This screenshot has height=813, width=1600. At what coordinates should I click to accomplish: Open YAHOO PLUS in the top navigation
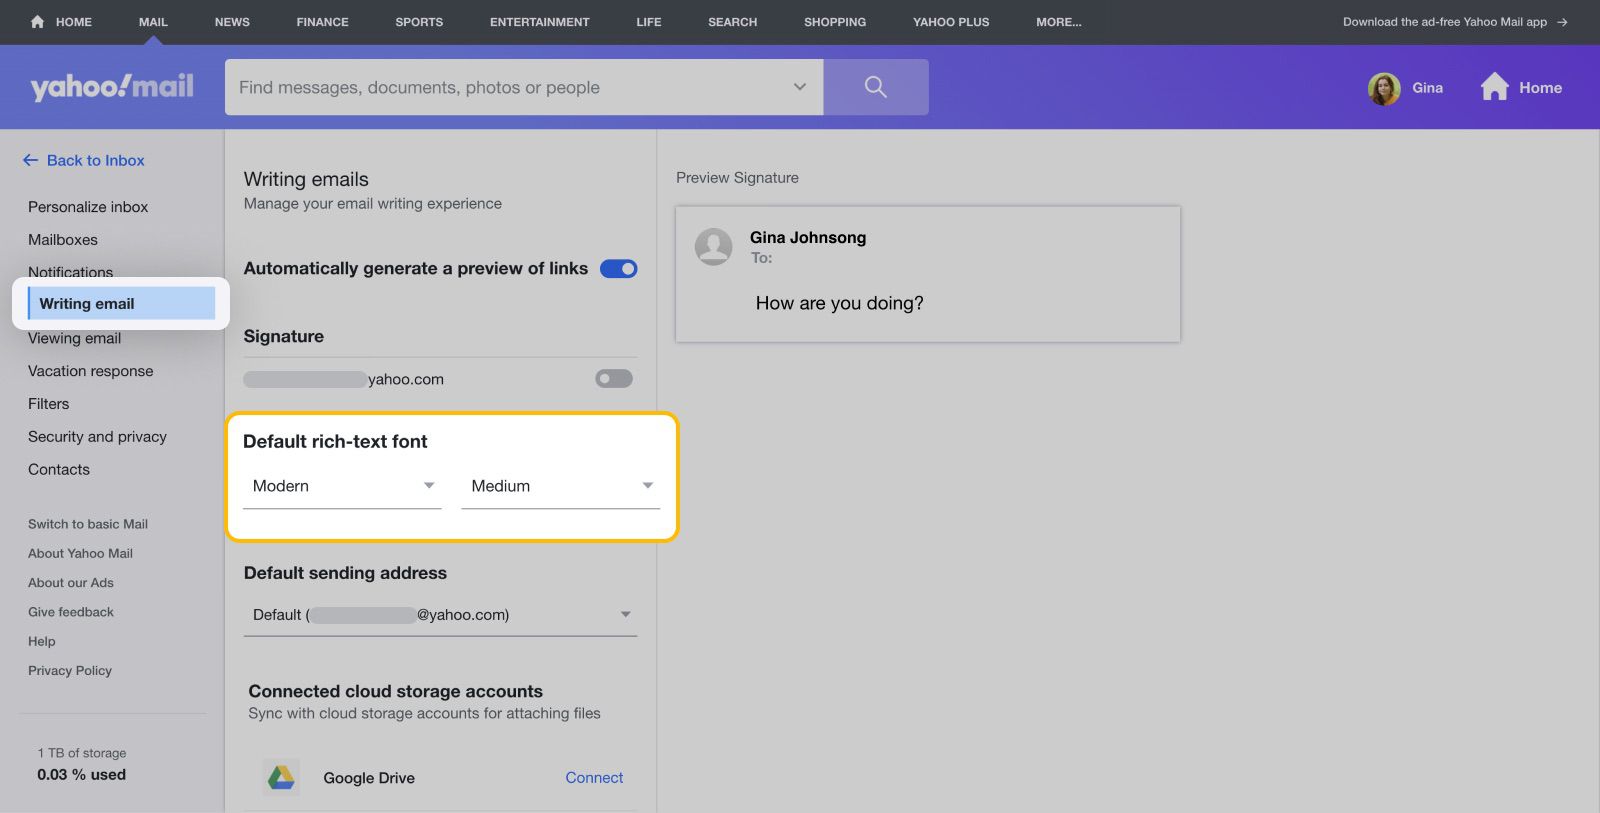(951, 22)
